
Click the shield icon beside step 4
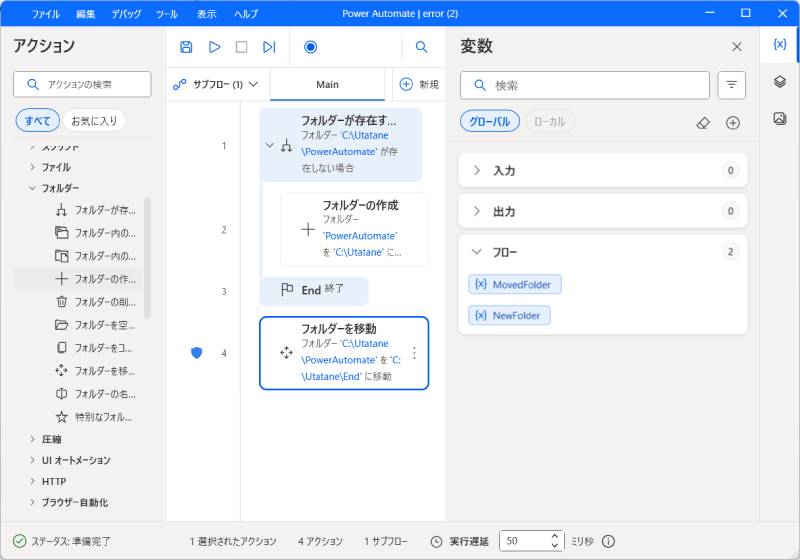click(196, 352)
